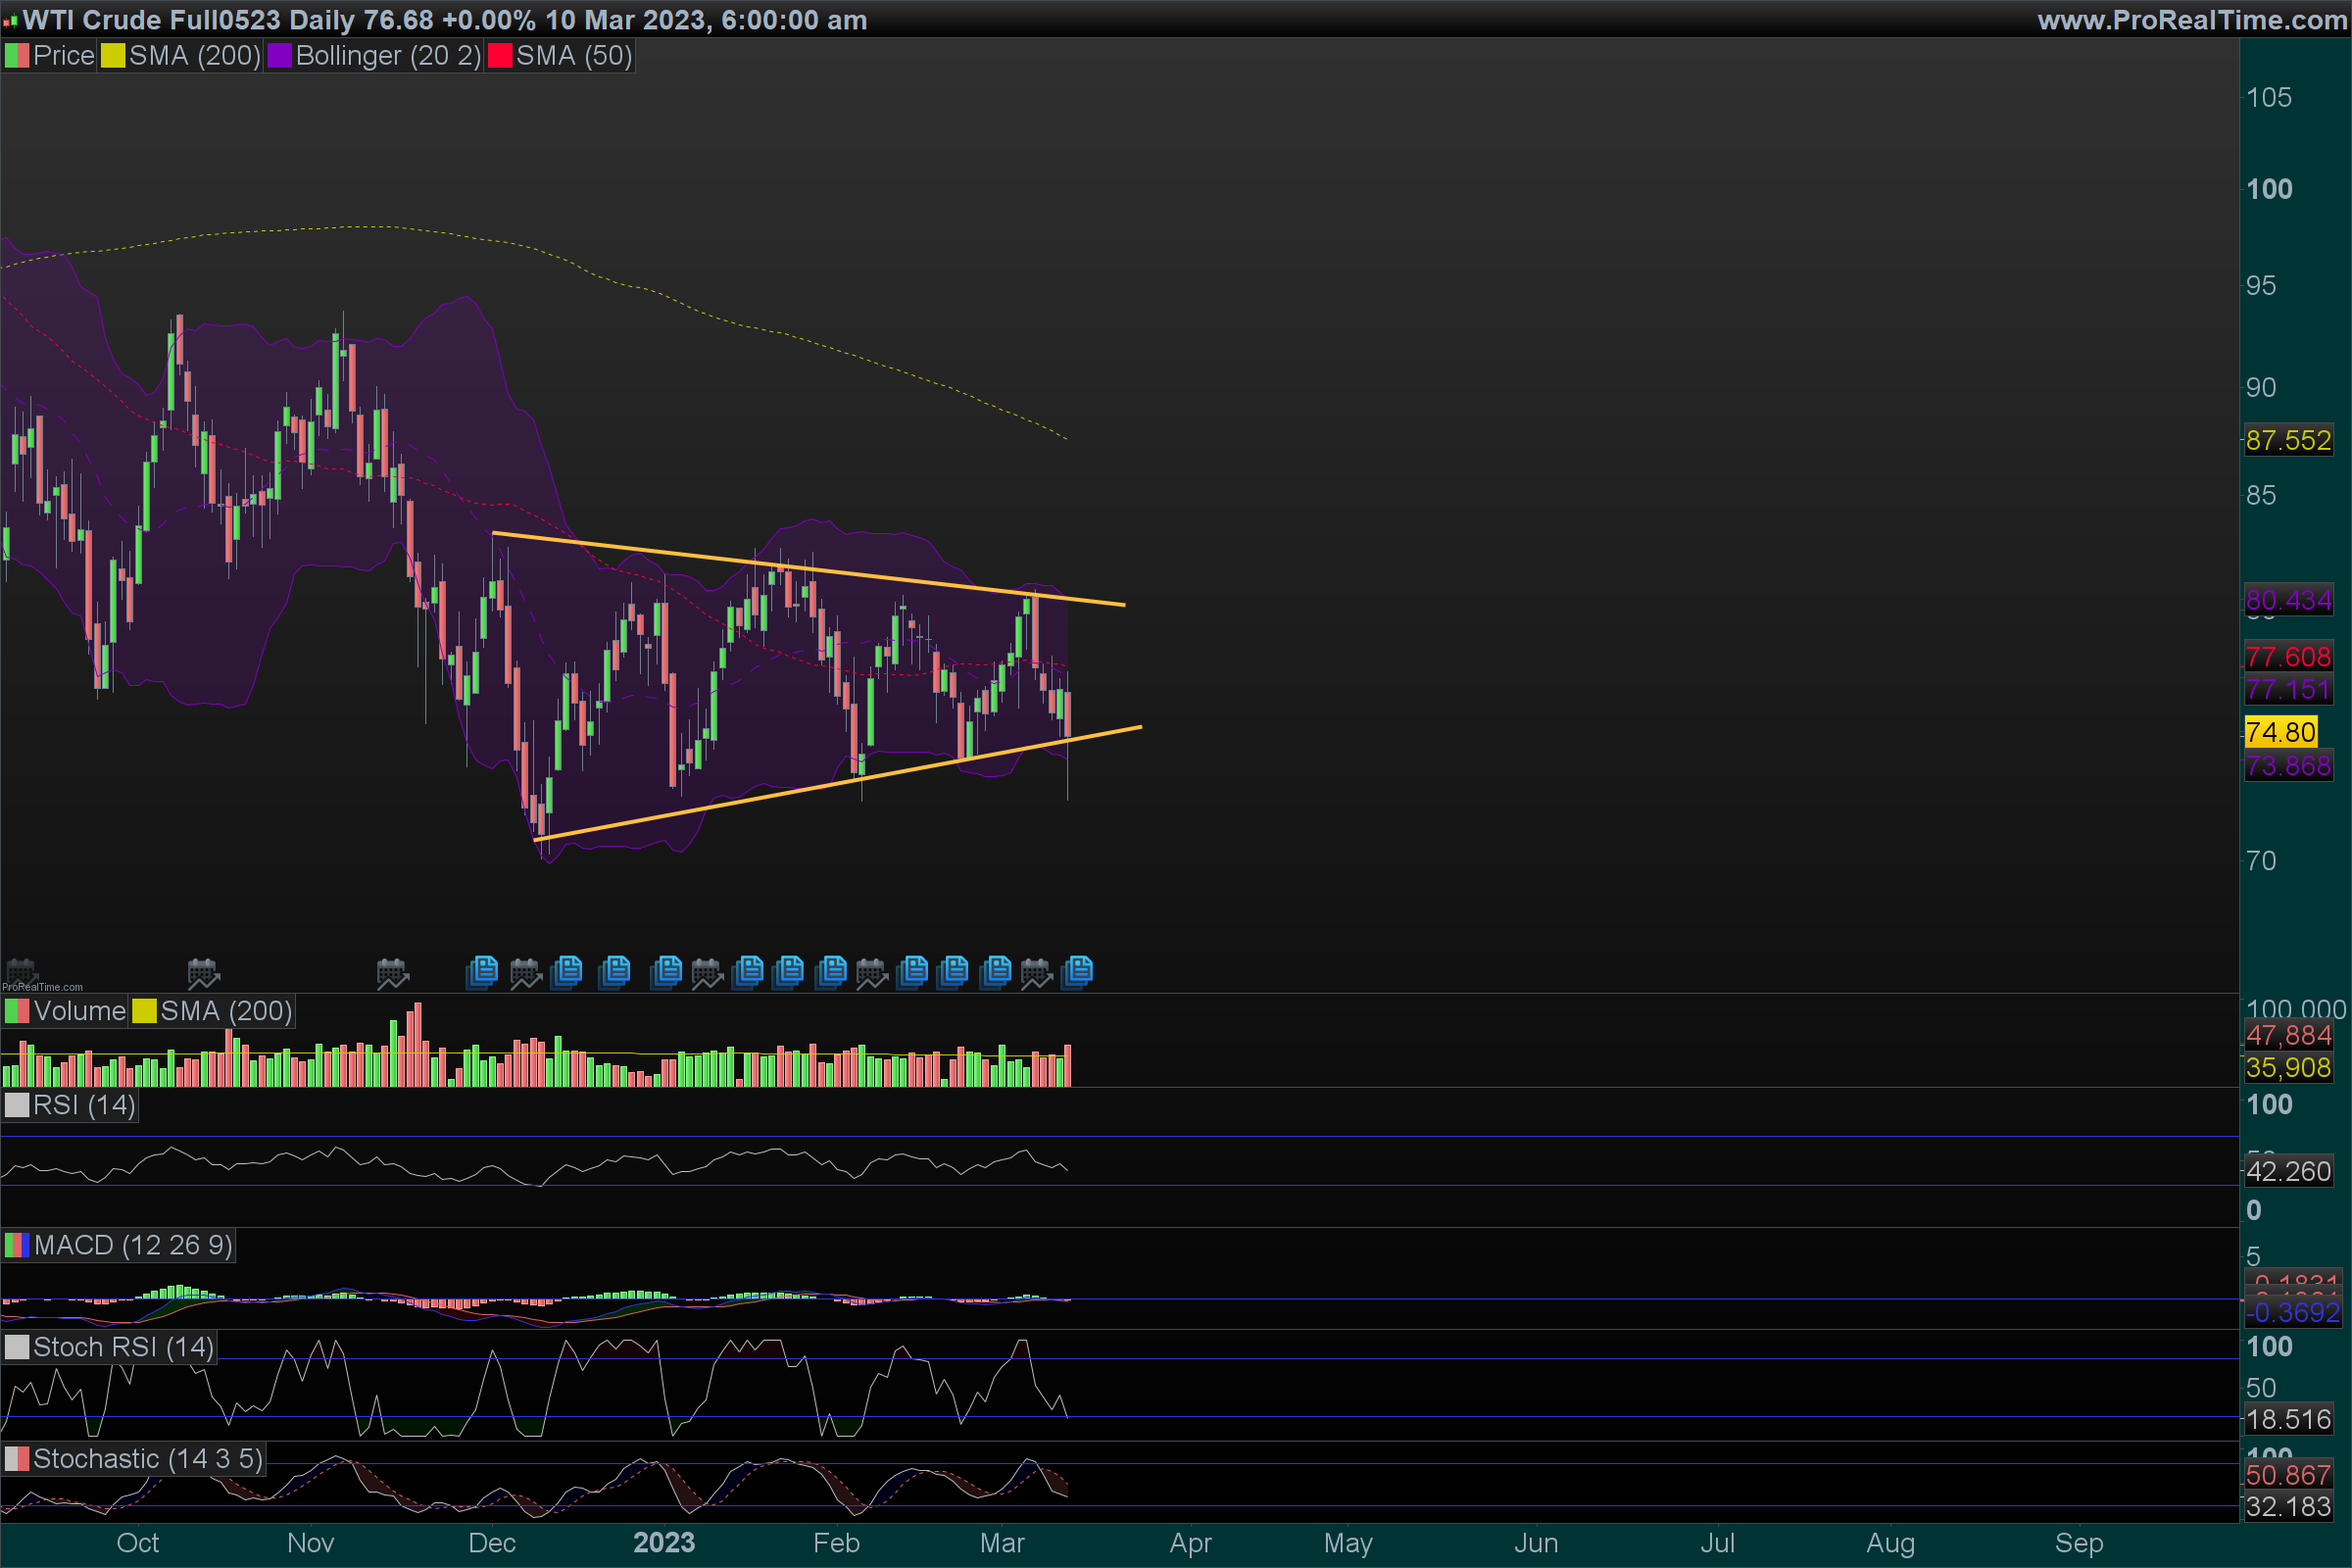
Task: Click the rightmost blue news documents icon
Action: click(x=1078, y=971)
